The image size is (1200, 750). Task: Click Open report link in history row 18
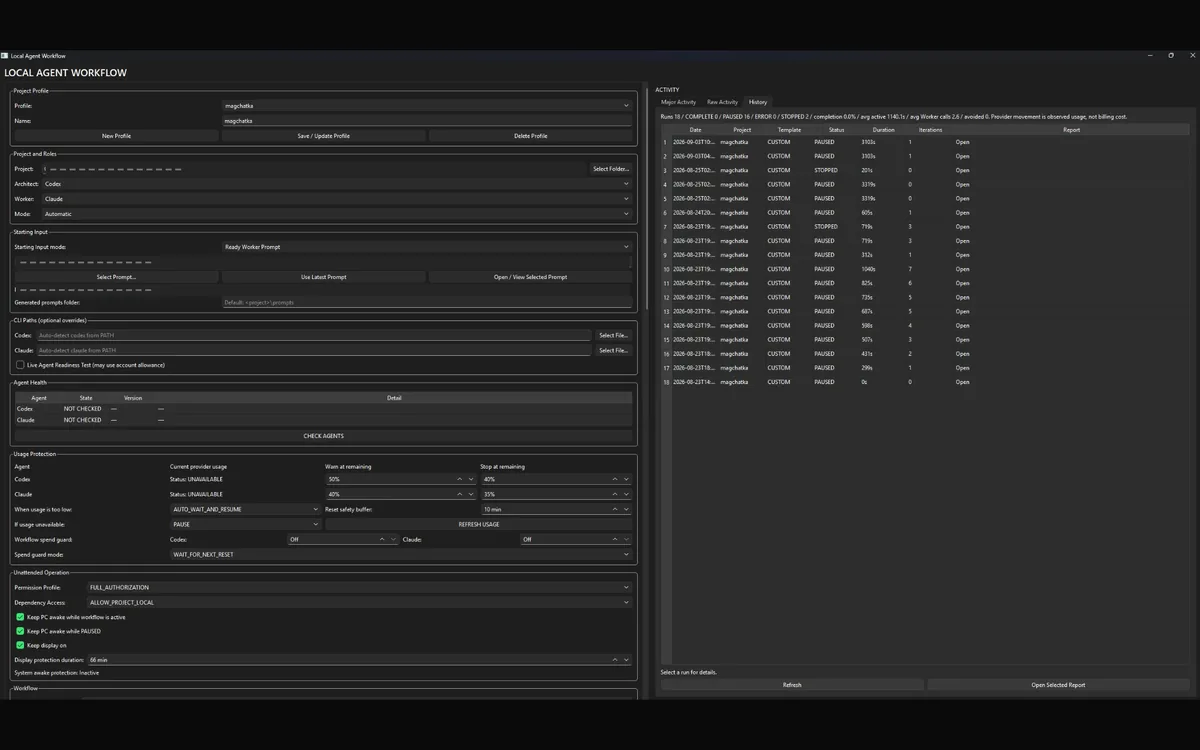tap(962, 382)
